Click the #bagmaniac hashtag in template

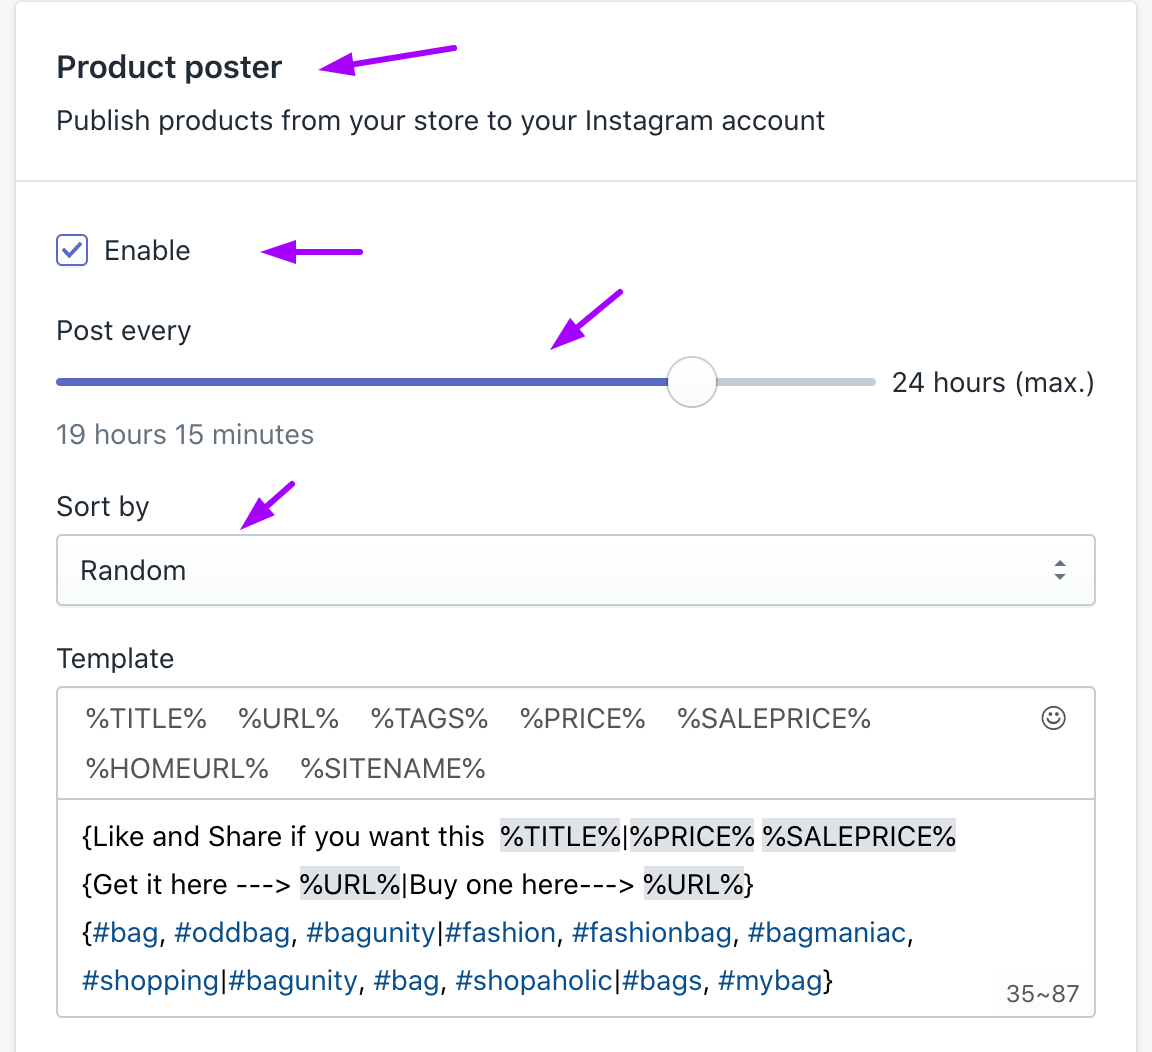coord(826,933)
